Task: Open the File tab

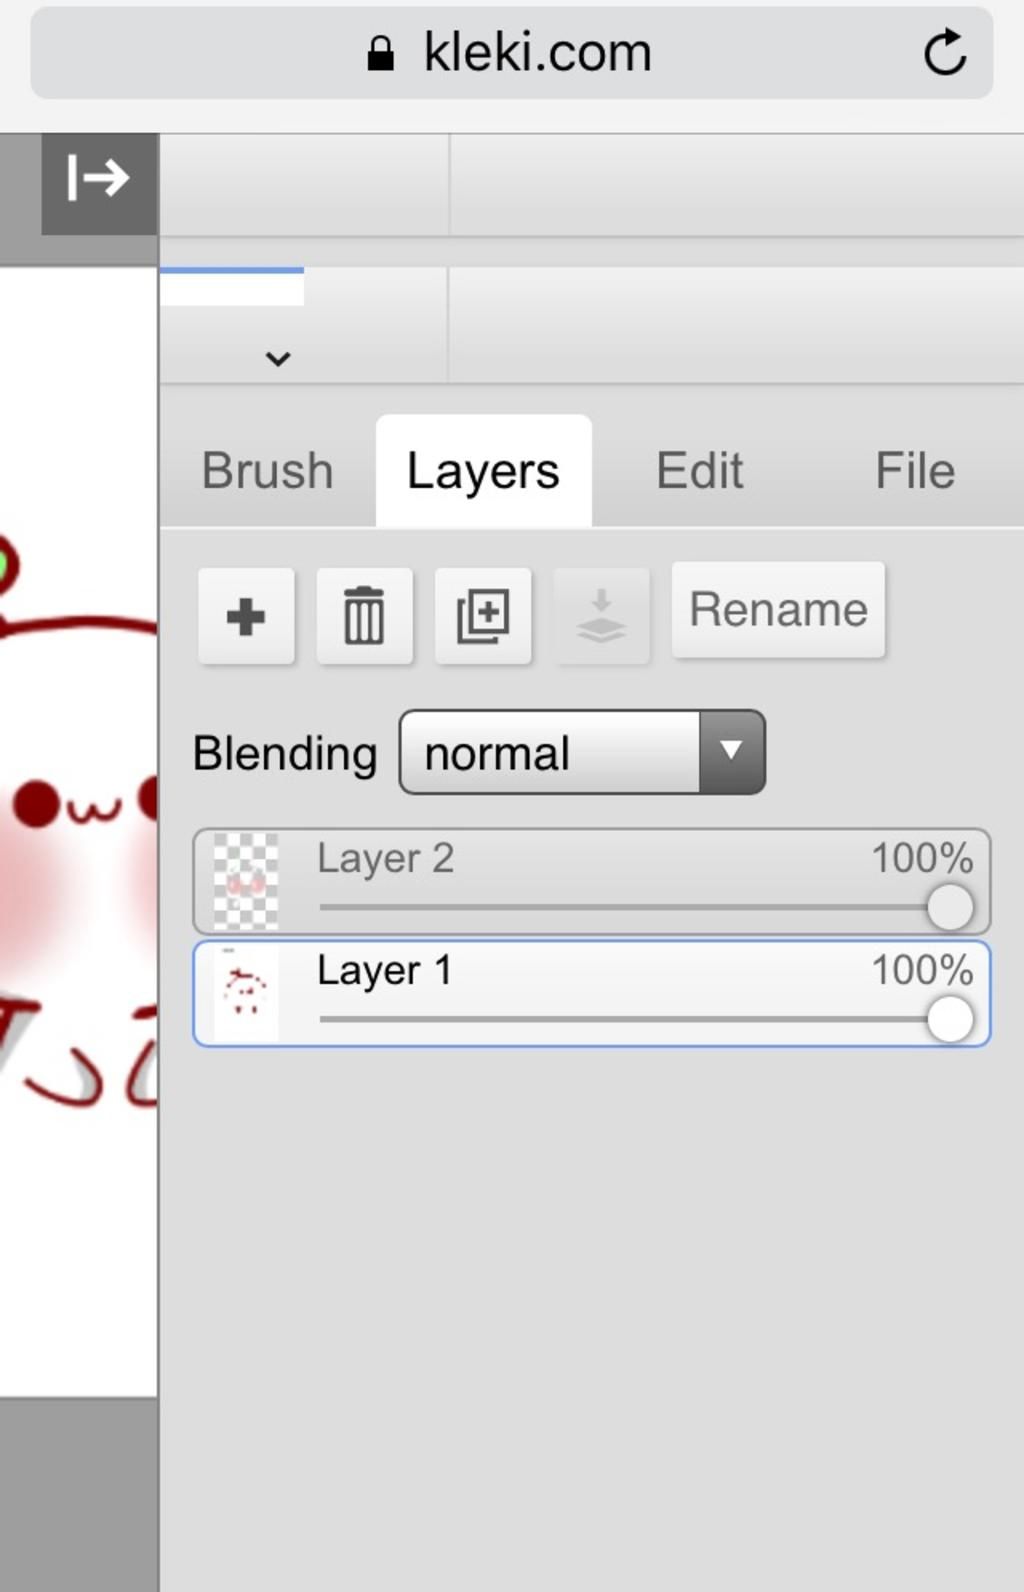Action: pyautogui.click(x=915, y=471)
